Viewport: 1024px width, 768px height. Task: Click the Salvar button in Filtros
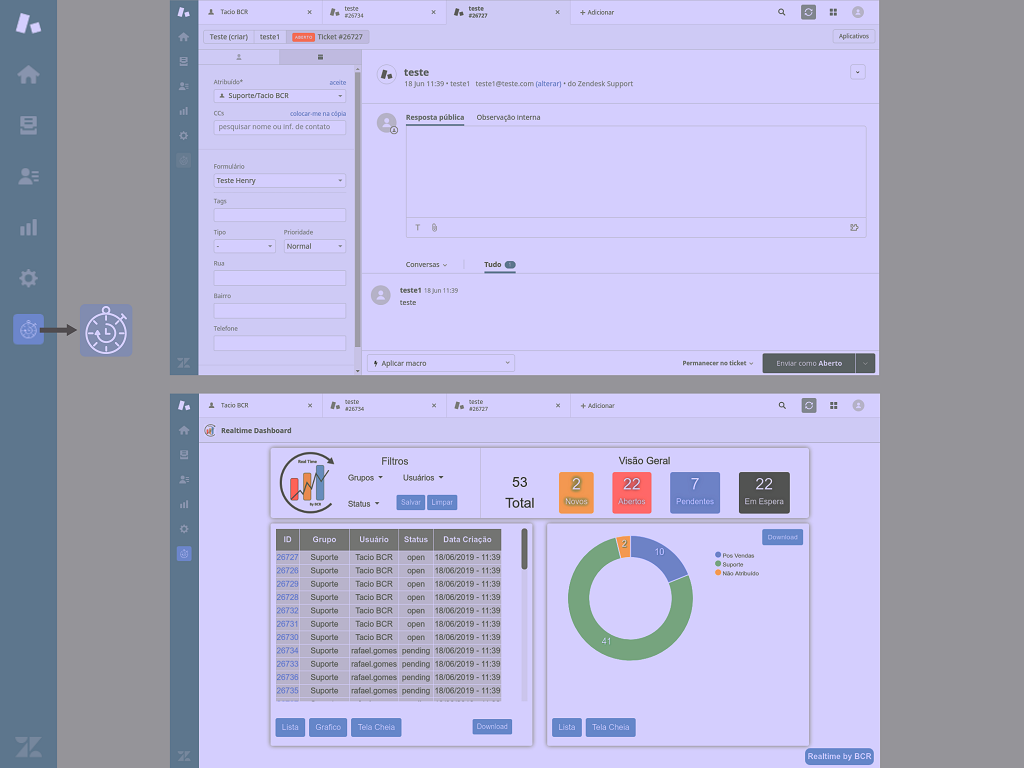point(410,502)
